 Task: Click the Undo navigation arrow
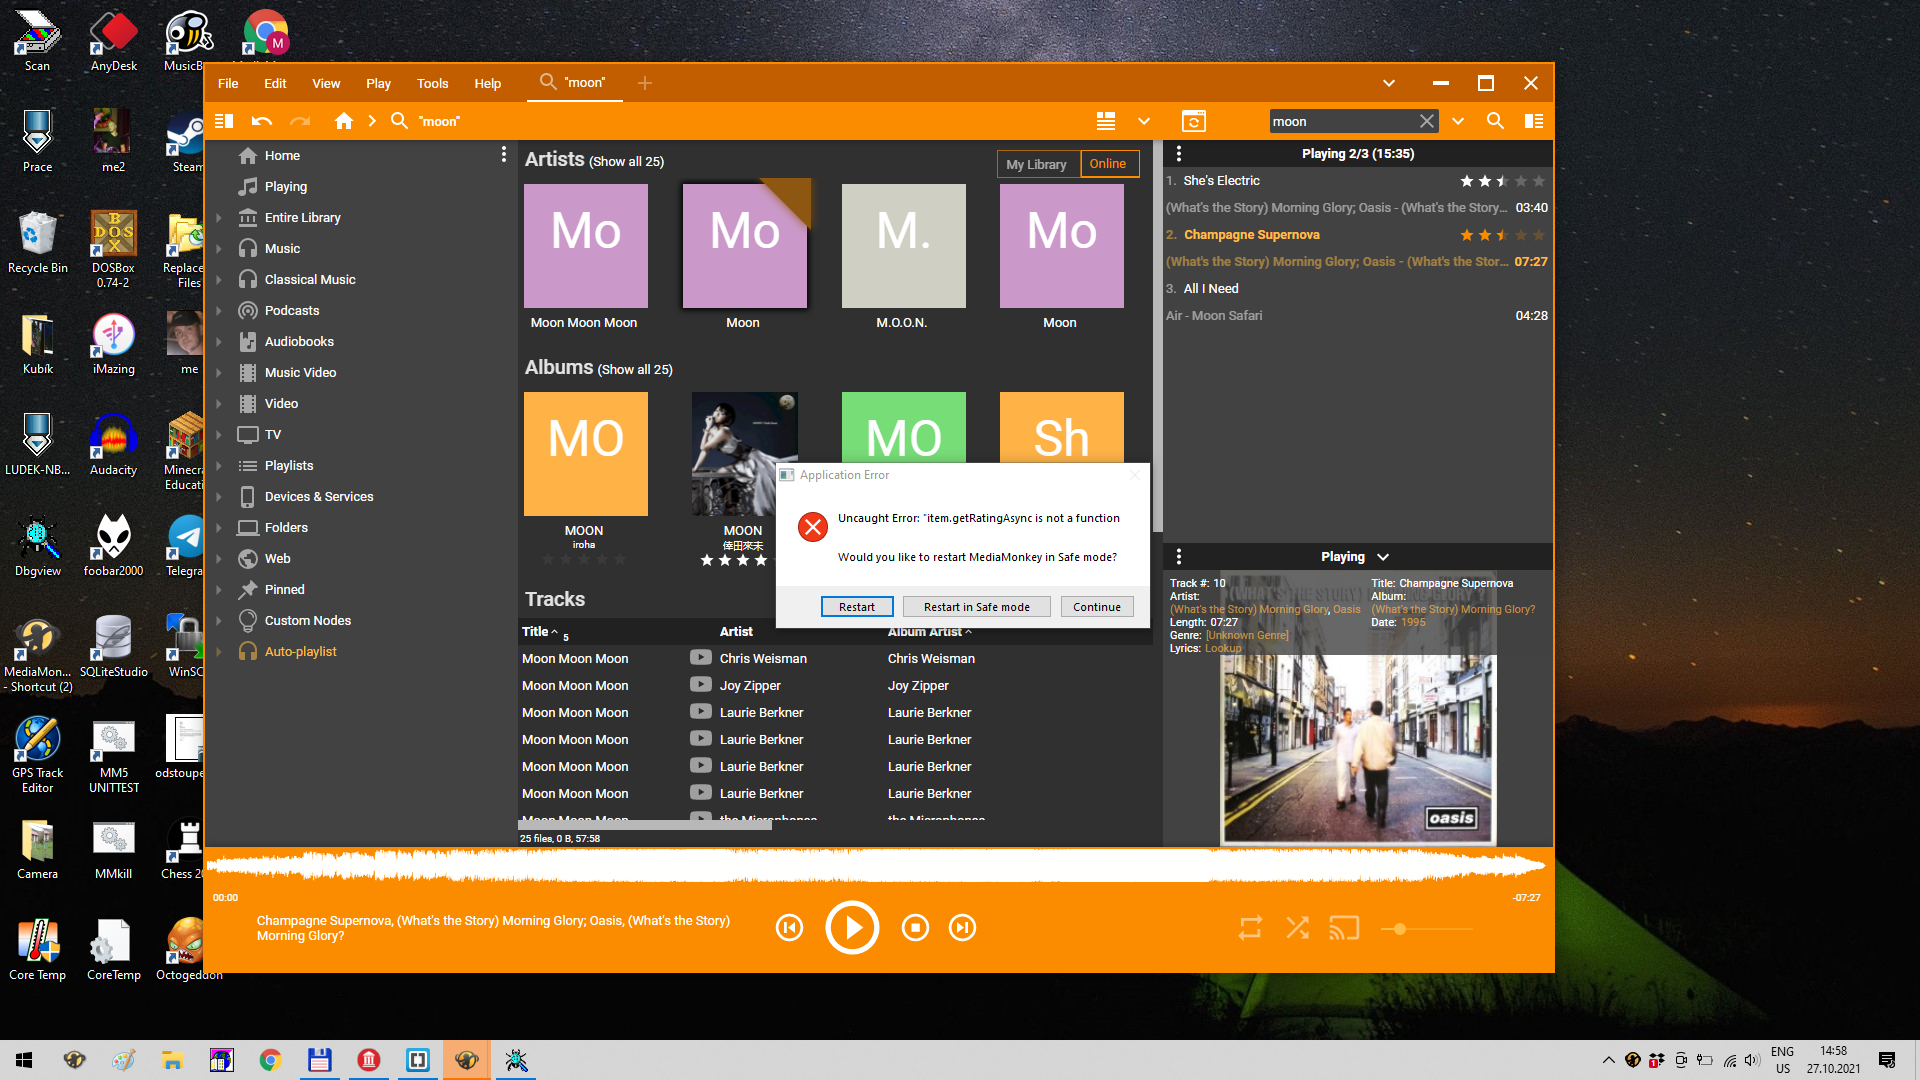click(x=262, y=121)
